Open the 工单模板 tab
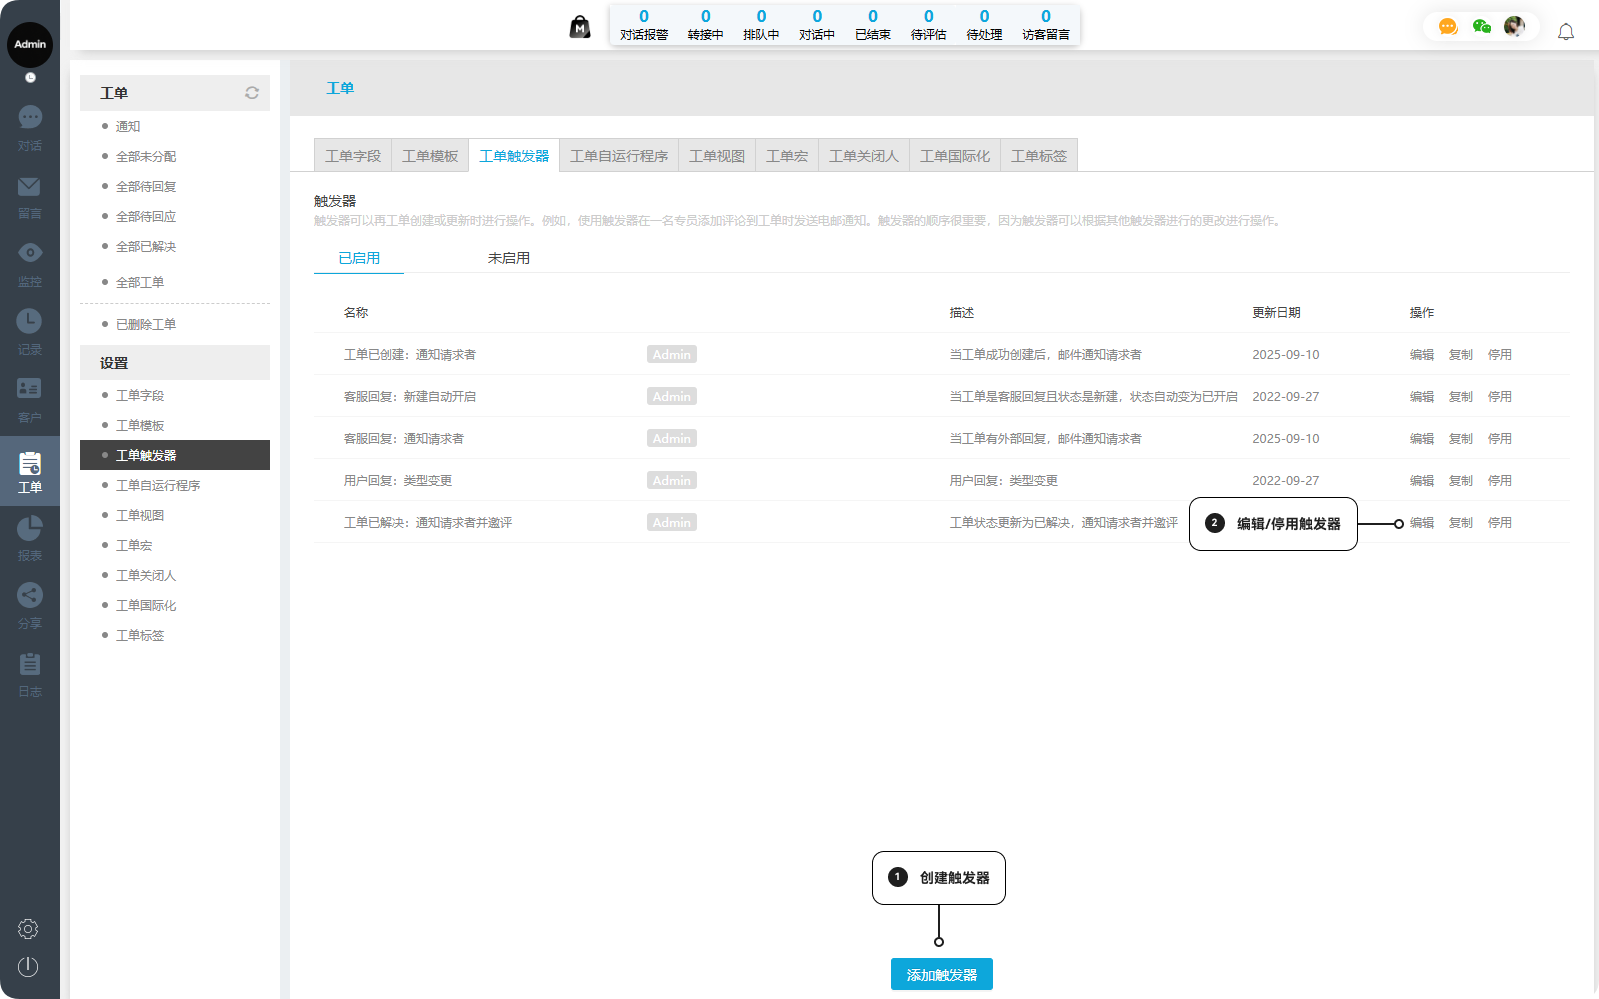 point(430,156)
